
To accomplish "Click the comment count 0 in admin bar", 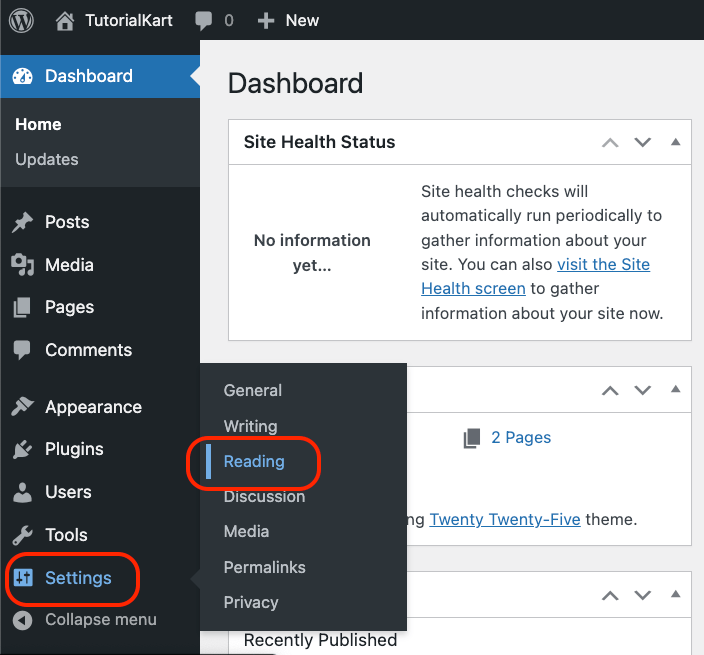I will pos(229,21).
